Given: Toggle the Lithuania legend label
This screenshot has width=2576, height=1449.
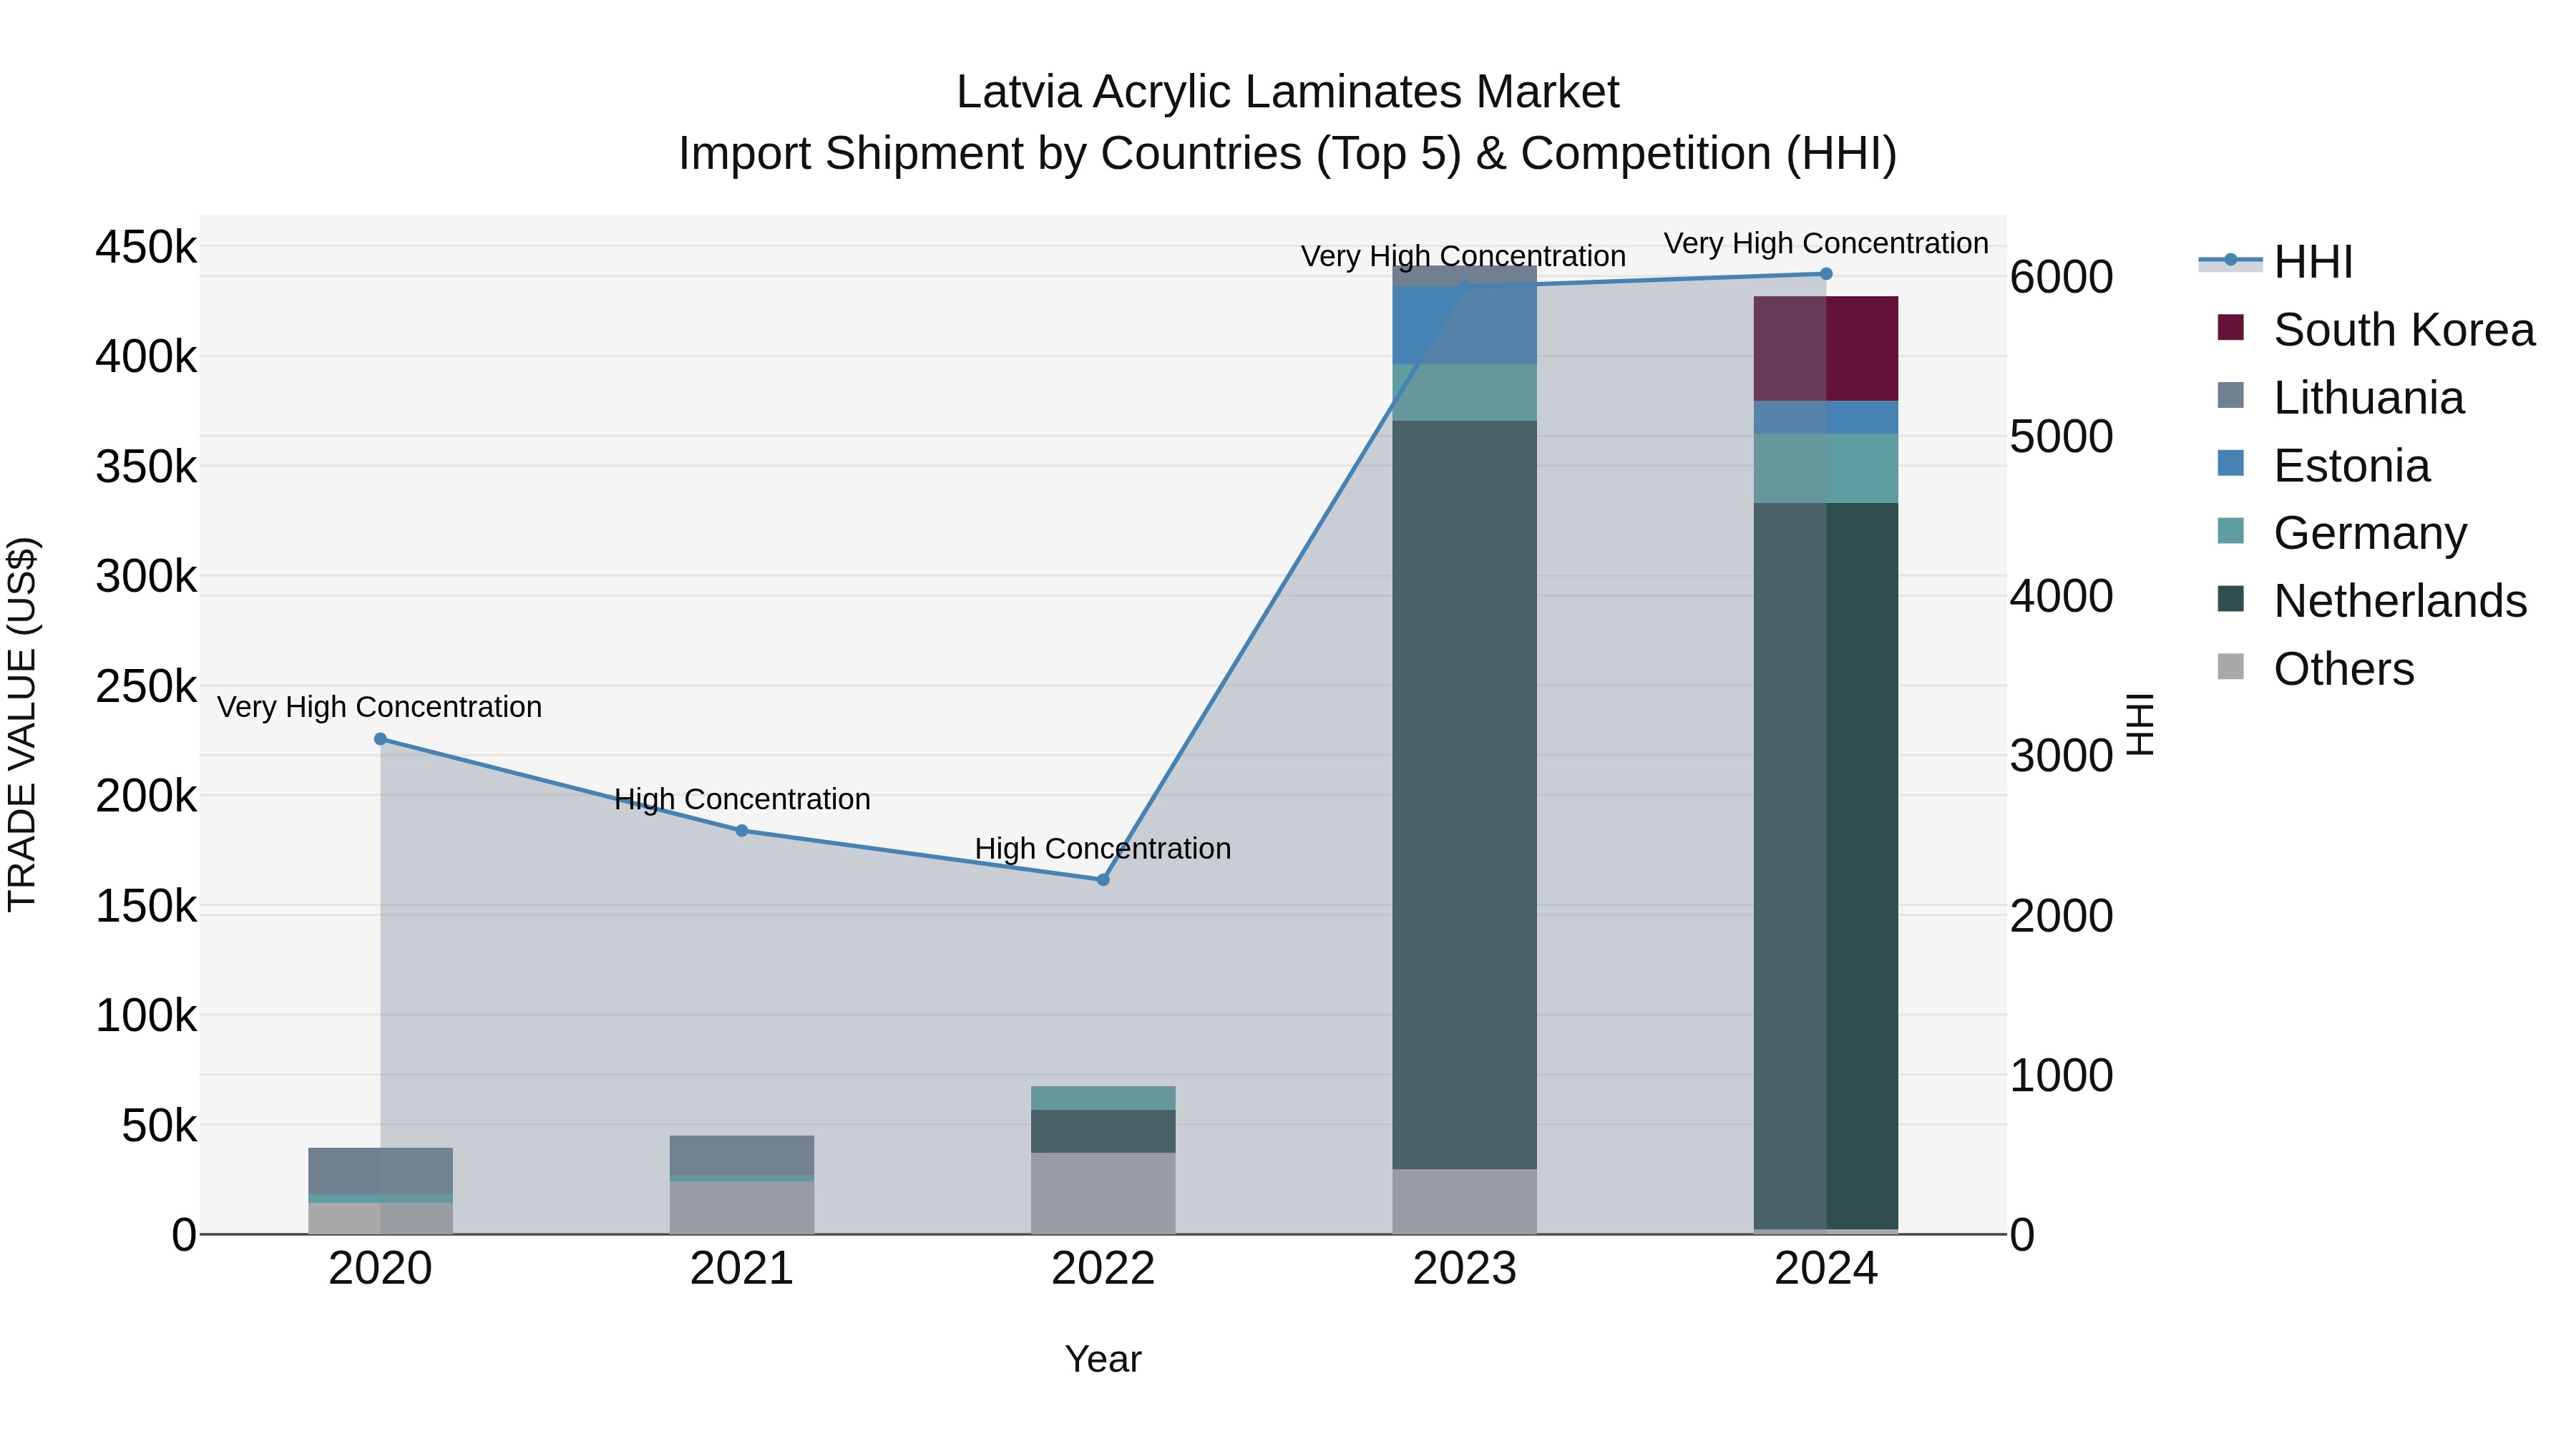Looking at the screenshot, I should [2369, 398].
